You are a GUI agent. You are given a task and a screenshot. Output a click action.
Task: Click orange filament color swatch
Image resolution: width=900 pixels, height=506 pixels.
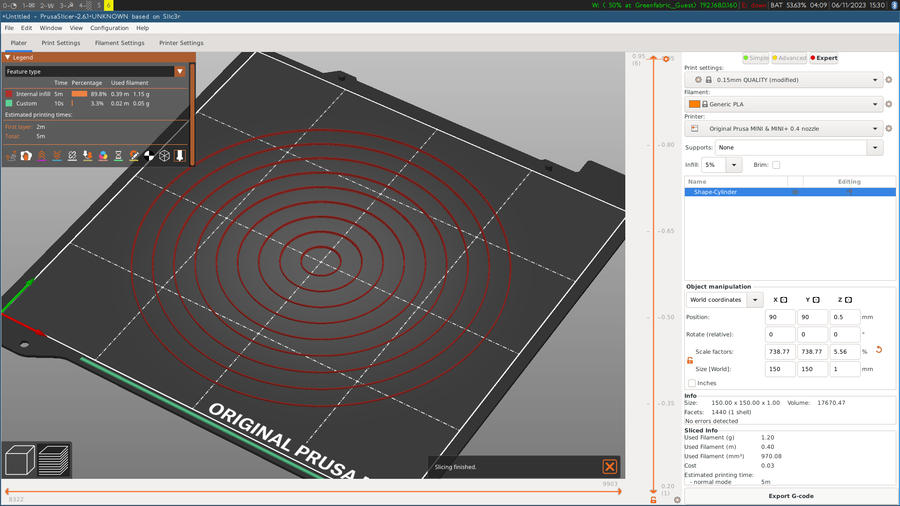pos(694,104)
